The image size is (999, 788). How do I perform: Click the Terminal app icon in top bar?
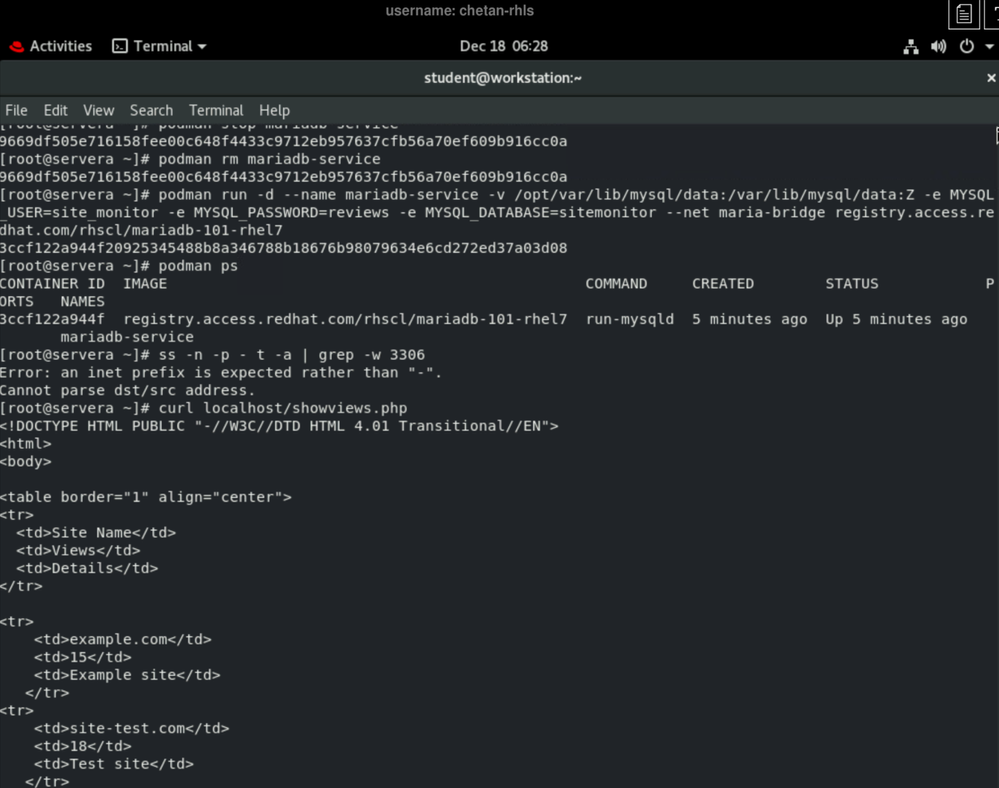[x=120, y=46]
